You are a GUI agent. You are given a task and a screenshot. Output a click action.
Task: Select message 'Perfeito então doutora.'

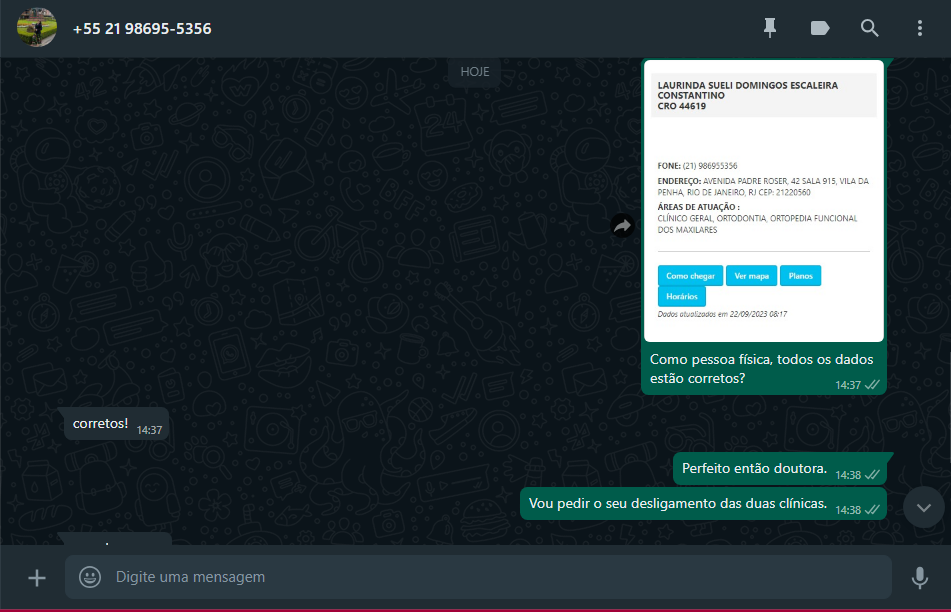click(779, 469)
